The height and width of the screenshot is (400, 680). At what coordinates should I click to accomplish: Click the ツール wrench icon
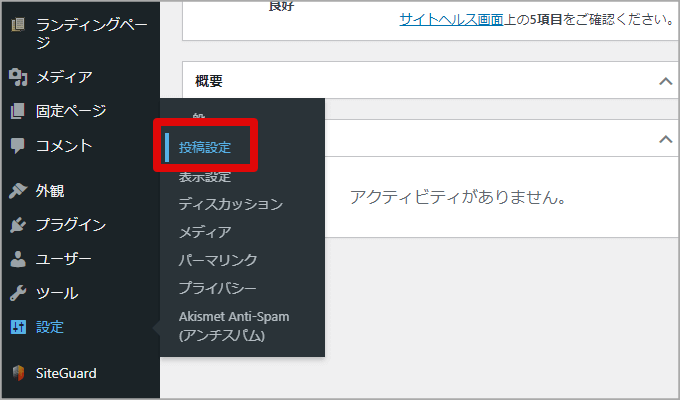(18, 293)
